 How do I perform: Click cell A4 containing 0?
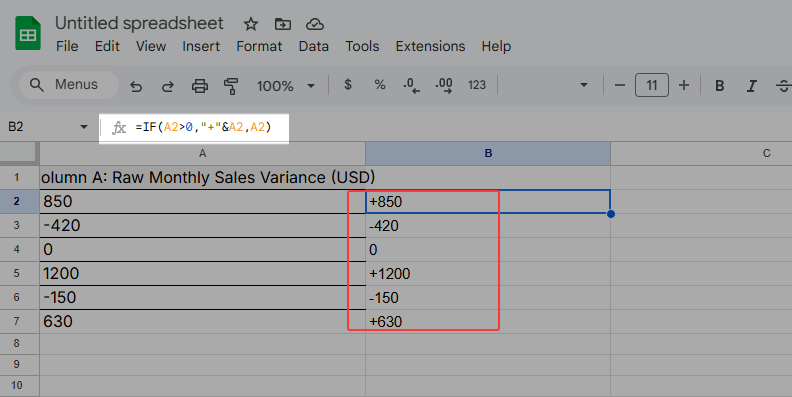click(x=203, y=250)
